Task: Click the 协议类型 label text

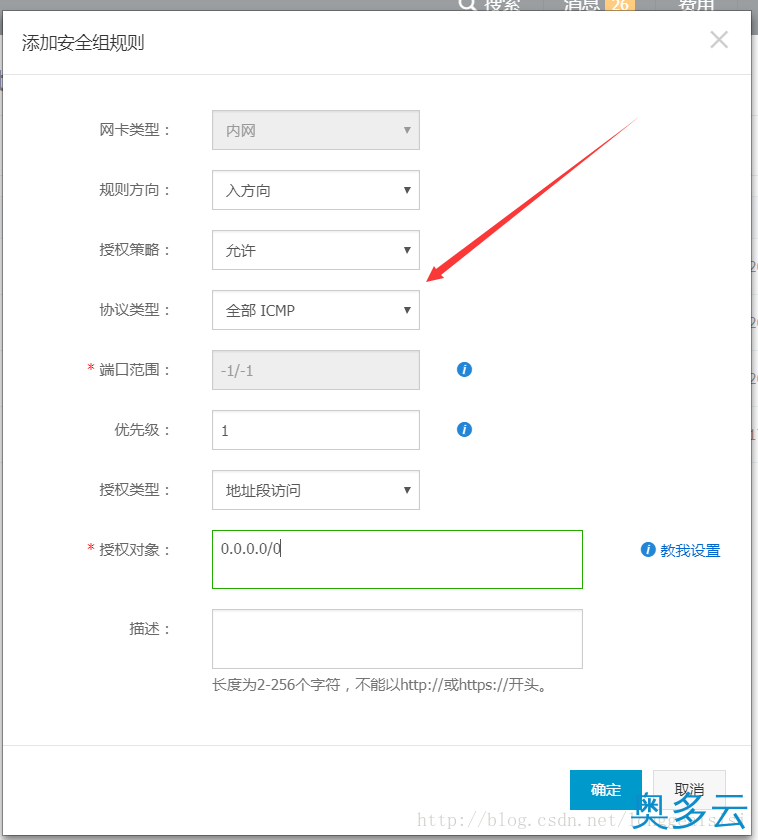Action: click(134, 310)
